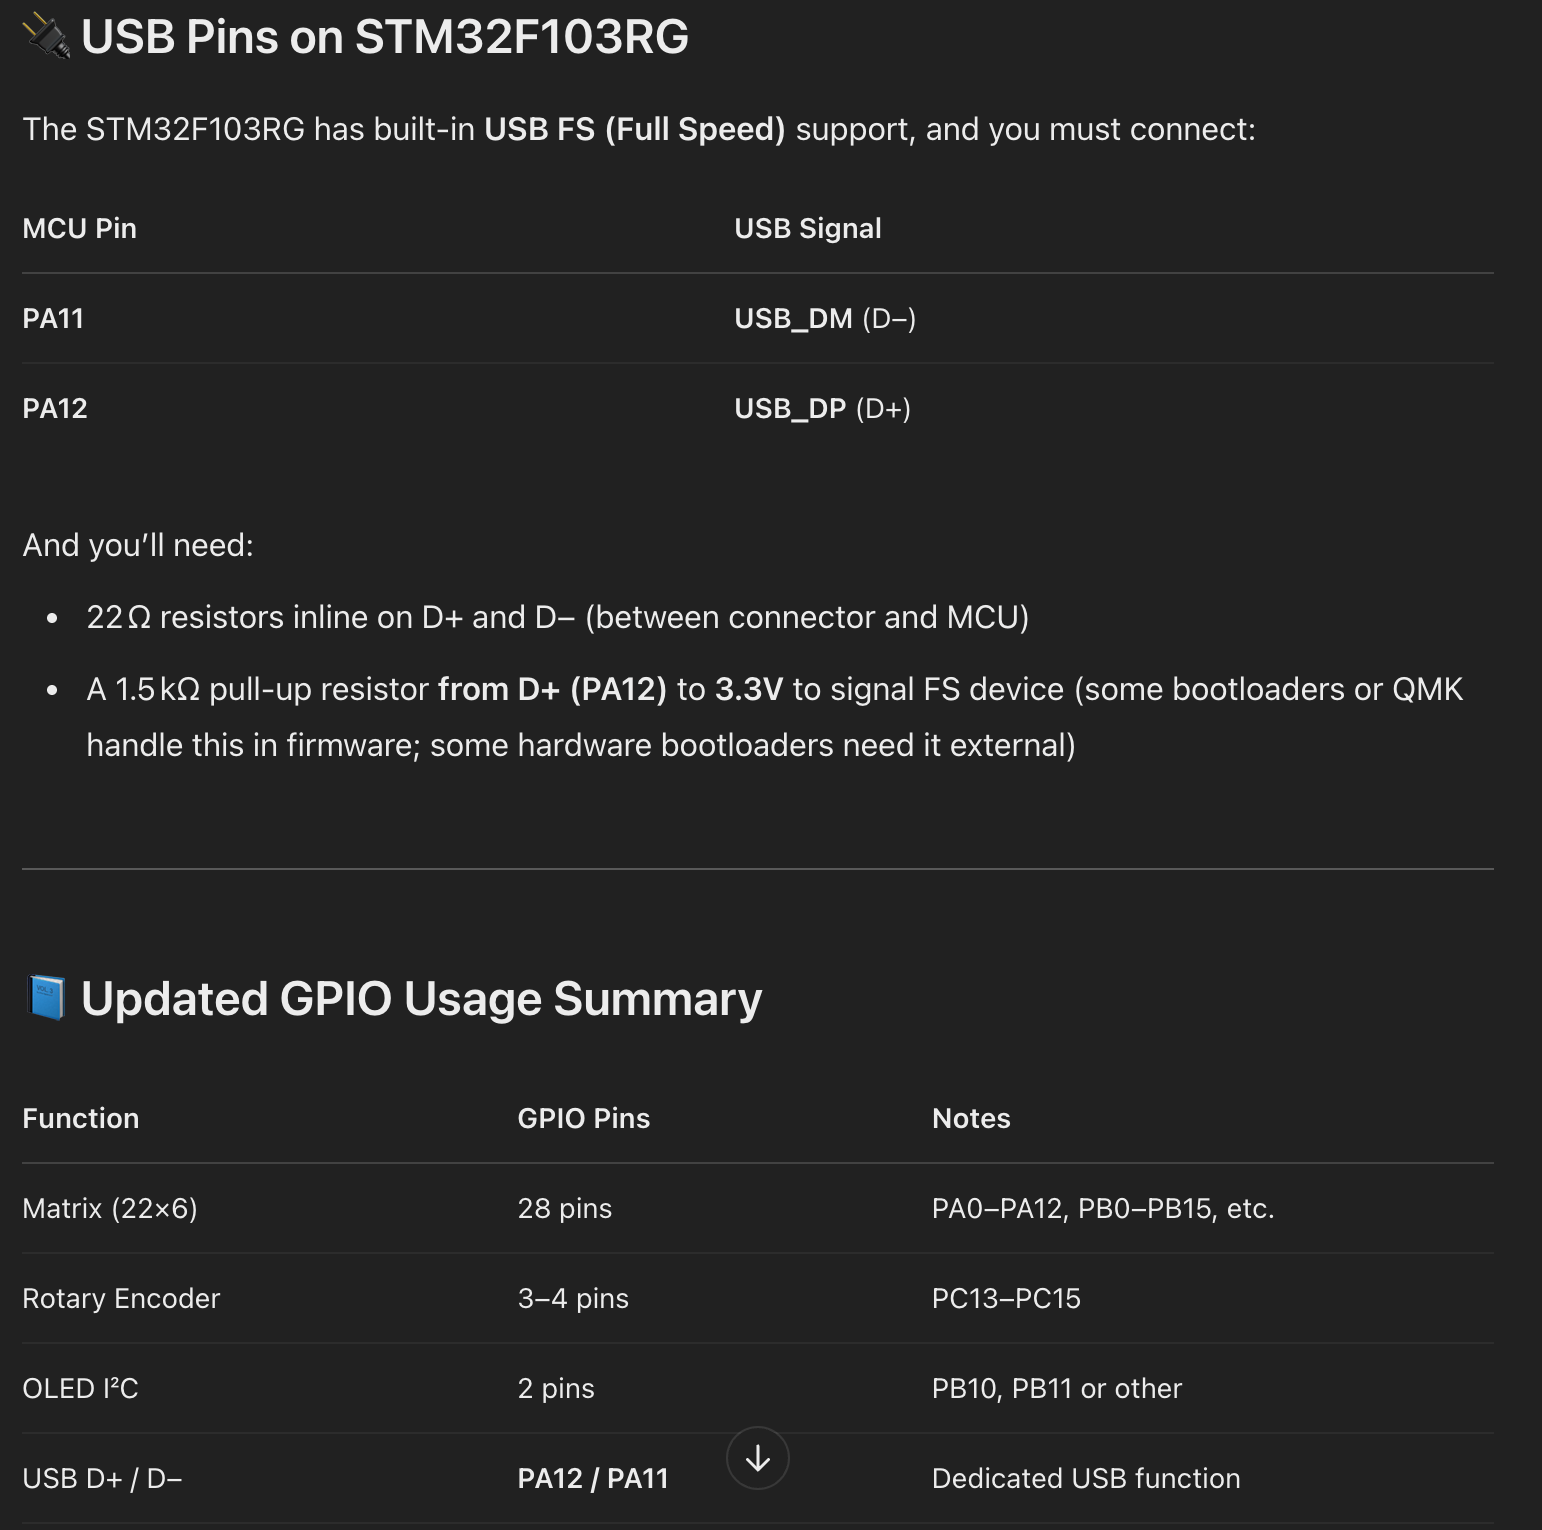This screenshot has width=1542, height=1530.
Task: Click the plug emoji beside USB Pins heading
Action: pos(46,36)
